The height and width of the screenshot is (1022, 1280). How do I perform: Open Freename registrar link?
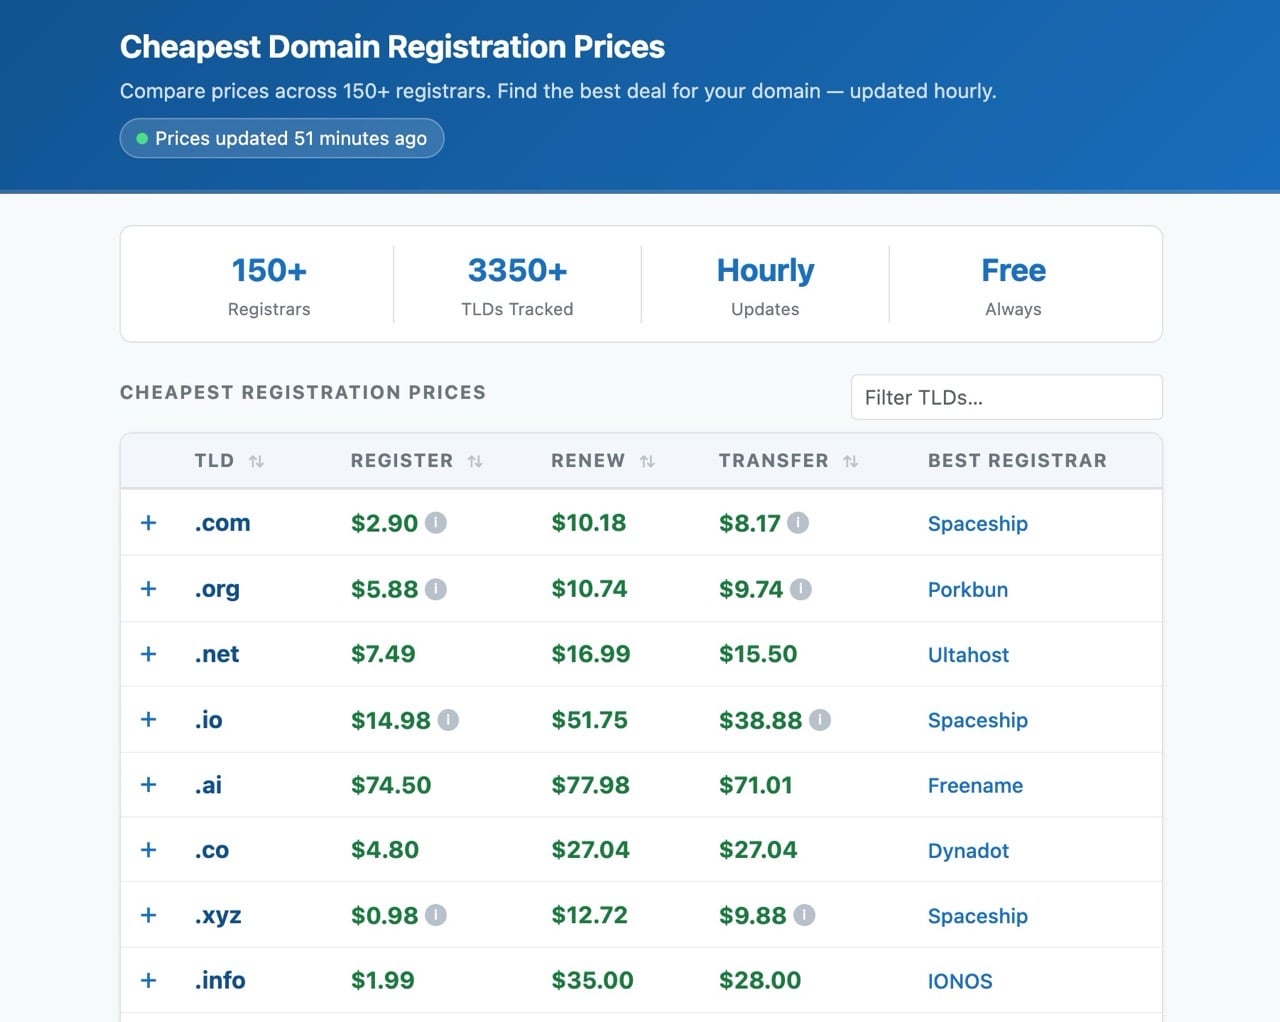[975, 786]
